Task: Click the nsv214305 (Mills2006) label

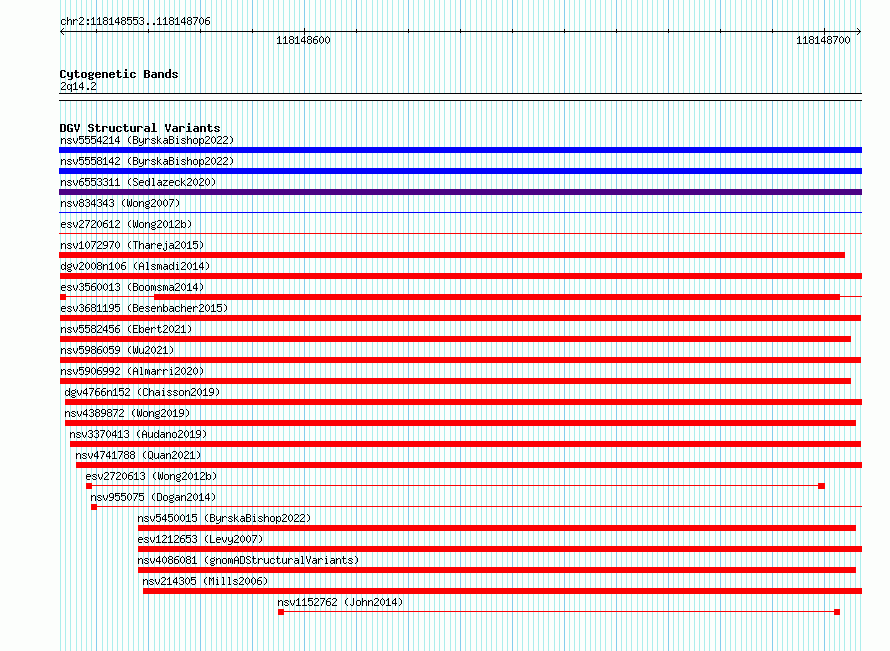Action: [205, 581]
